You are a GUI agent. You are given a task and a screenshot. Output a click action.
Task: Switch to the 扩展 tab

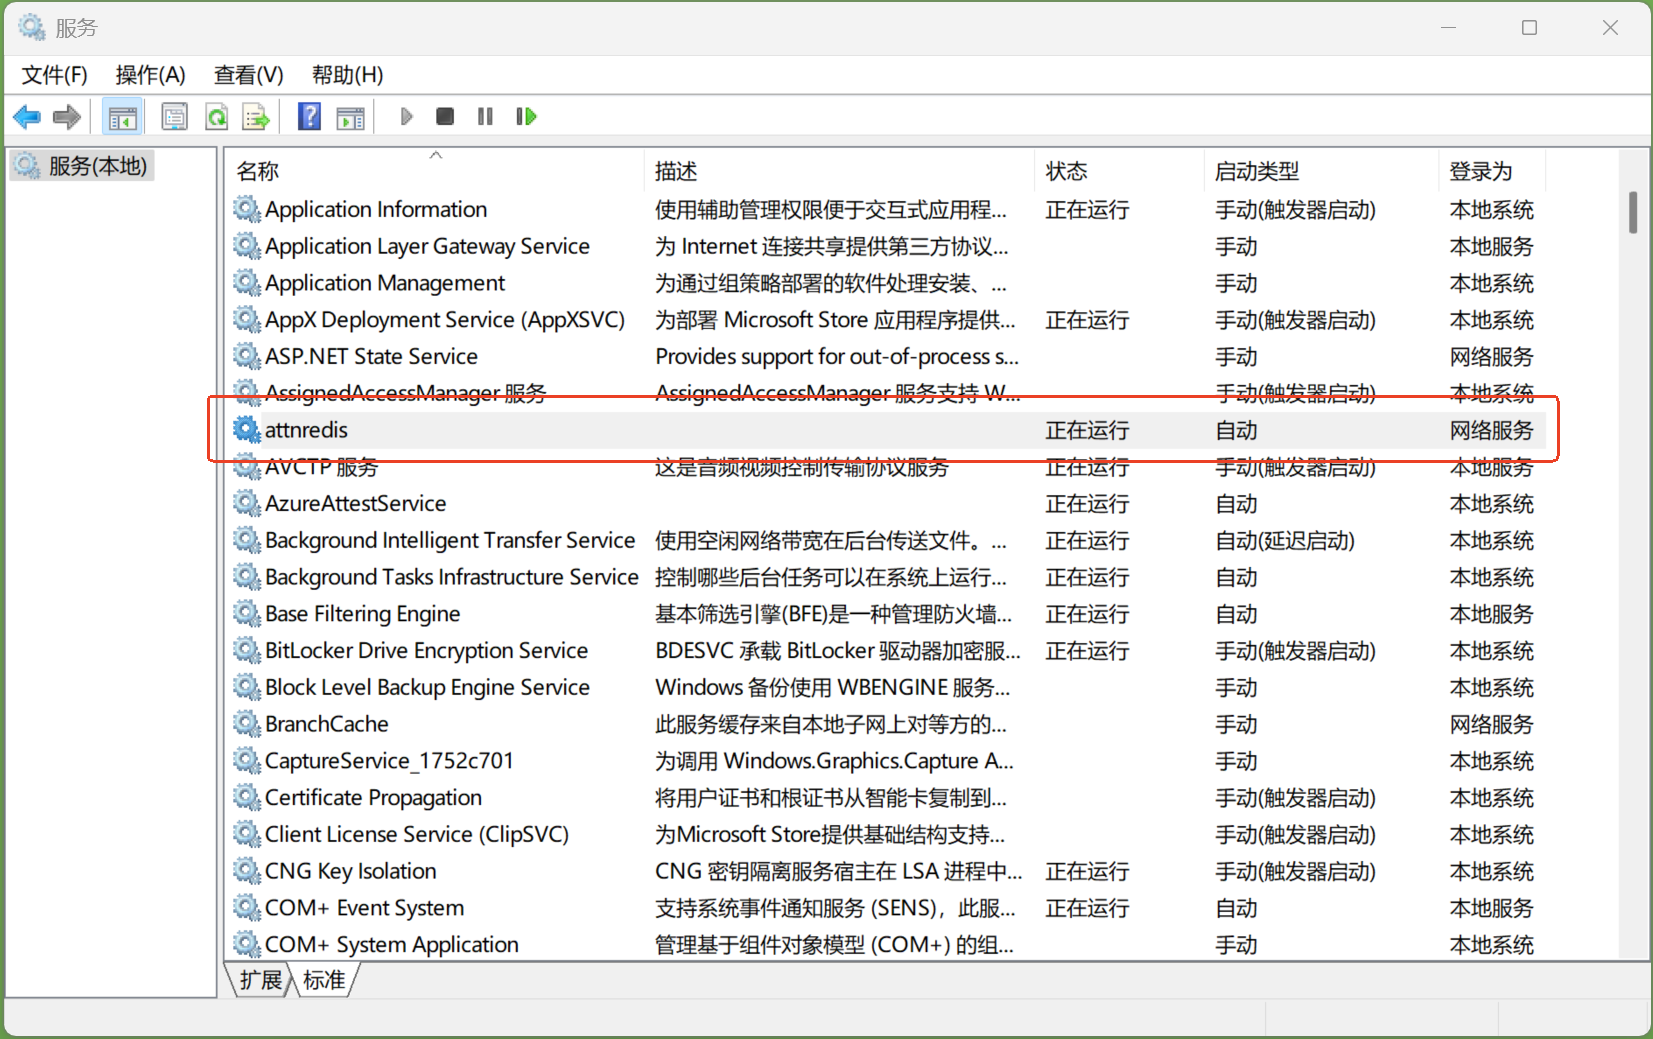(x=261, y=980)
